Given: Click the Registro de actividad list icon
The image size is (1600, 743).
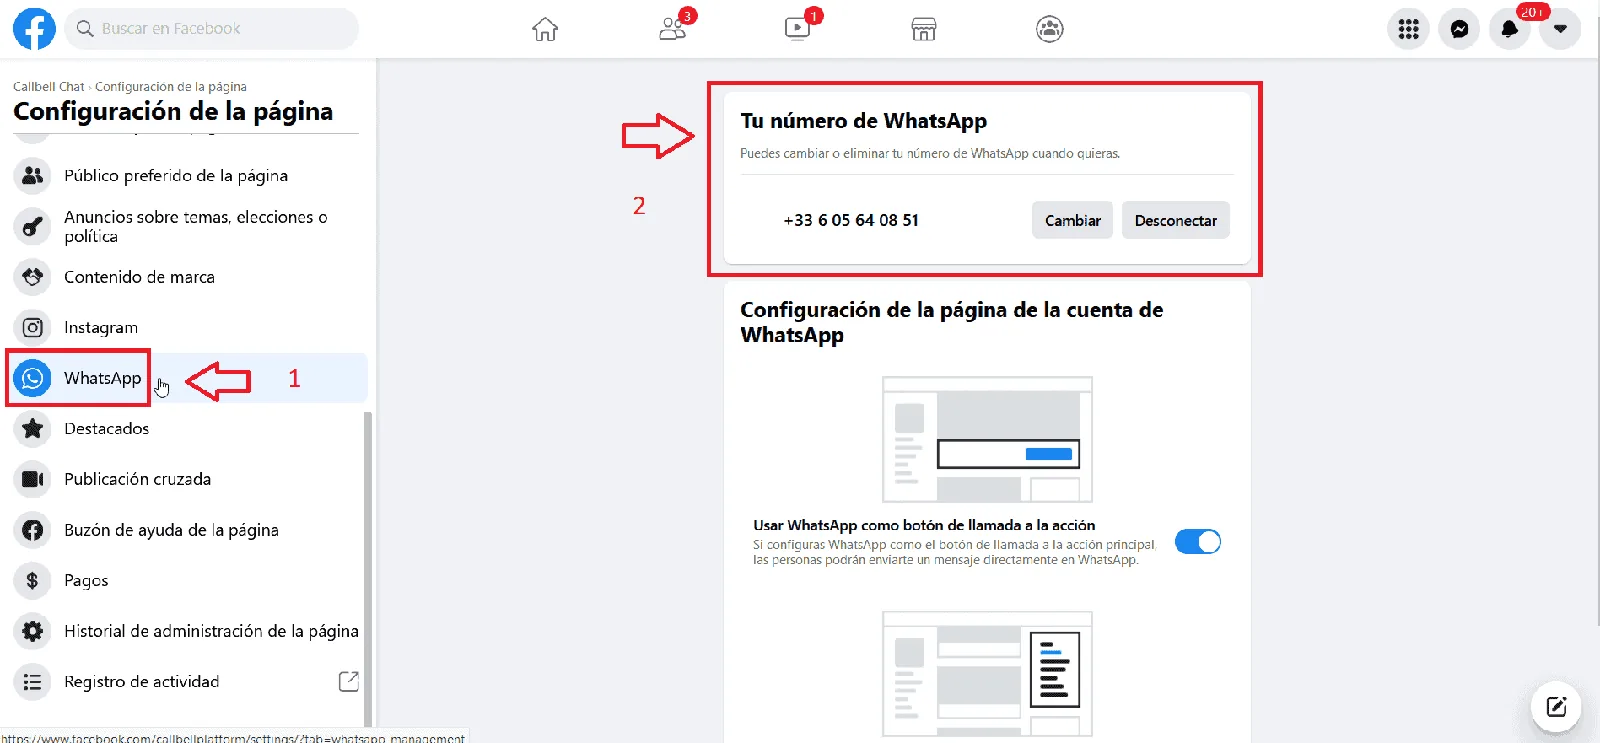Looking at the screenshot, I should coord(33,682).
